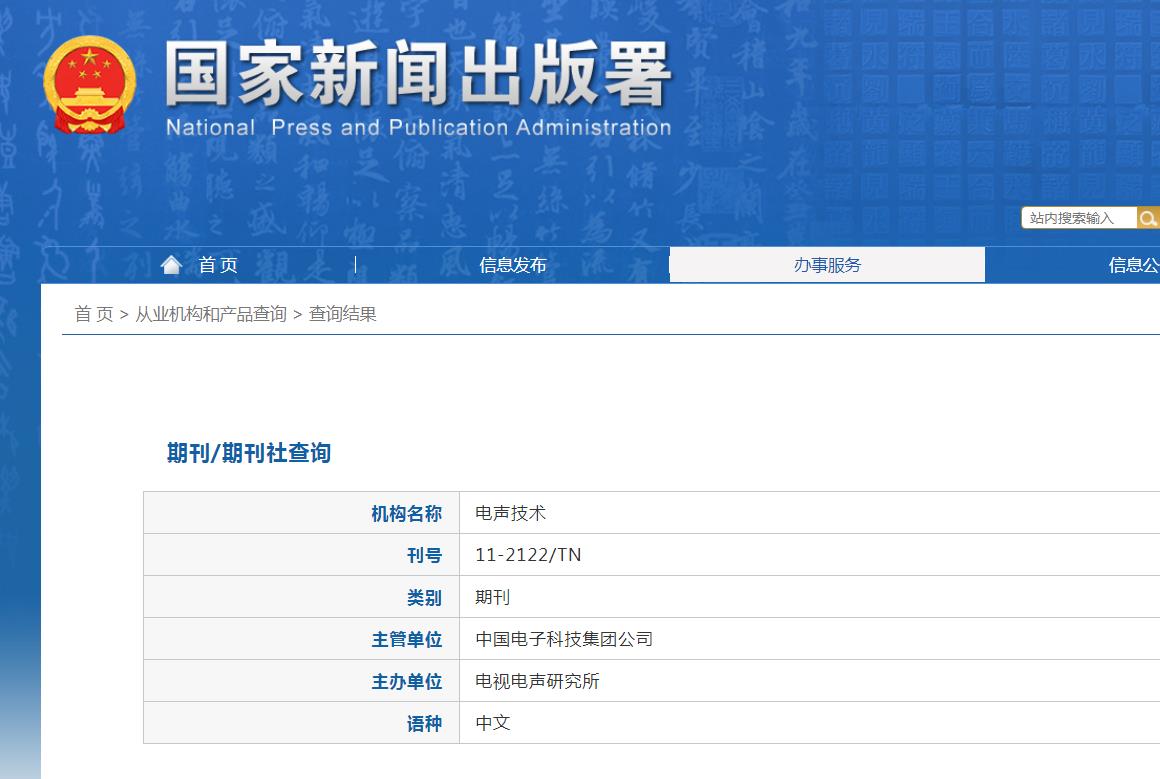The width and height of the screenshot is (1160, 779).
Task: Click the publication number 11-2122/TN
Action: tap(528, 555)
